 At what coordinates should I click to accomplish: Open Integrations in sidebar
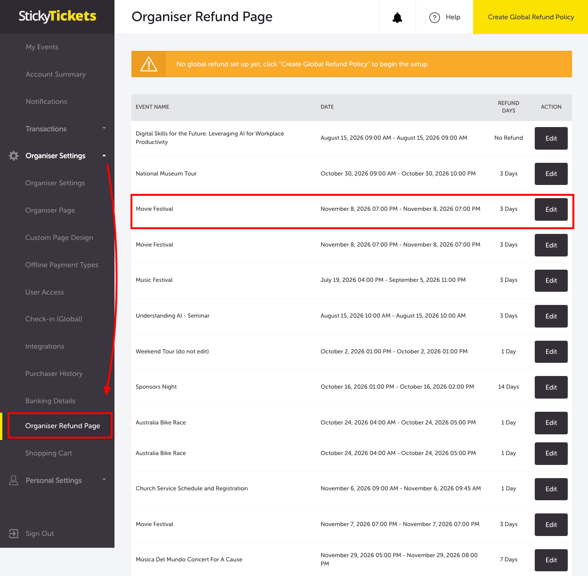44,346
